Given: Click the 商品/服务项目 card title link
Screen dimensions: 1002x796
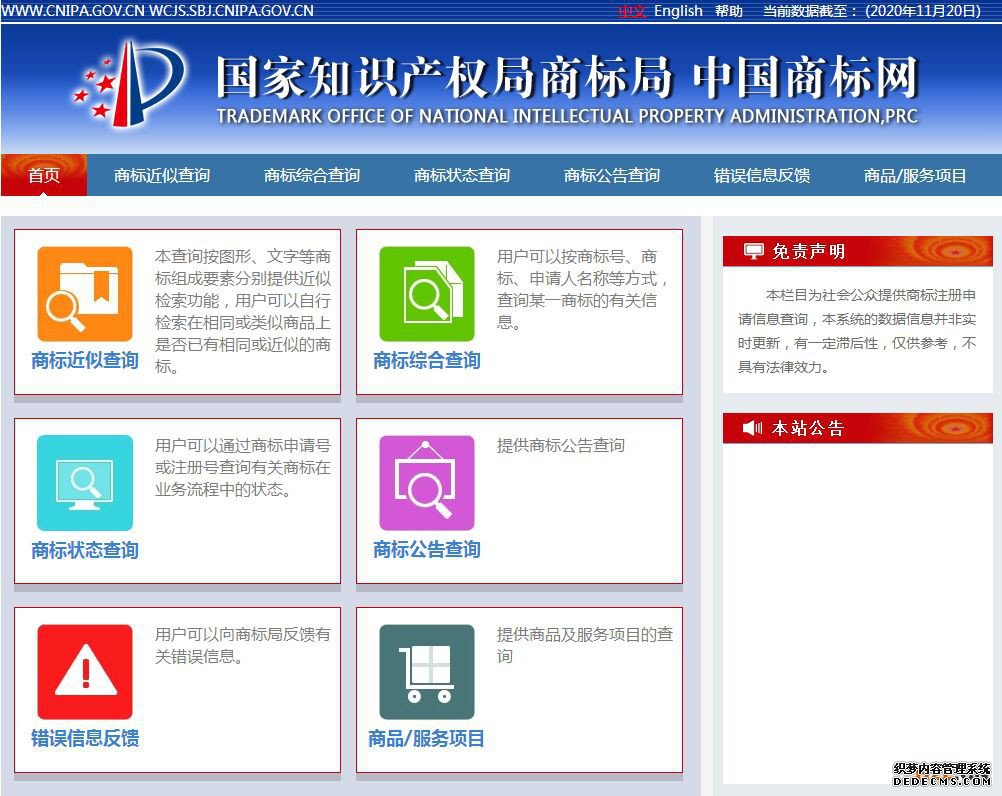Looking at the screenshot, I should coord(426,738).
